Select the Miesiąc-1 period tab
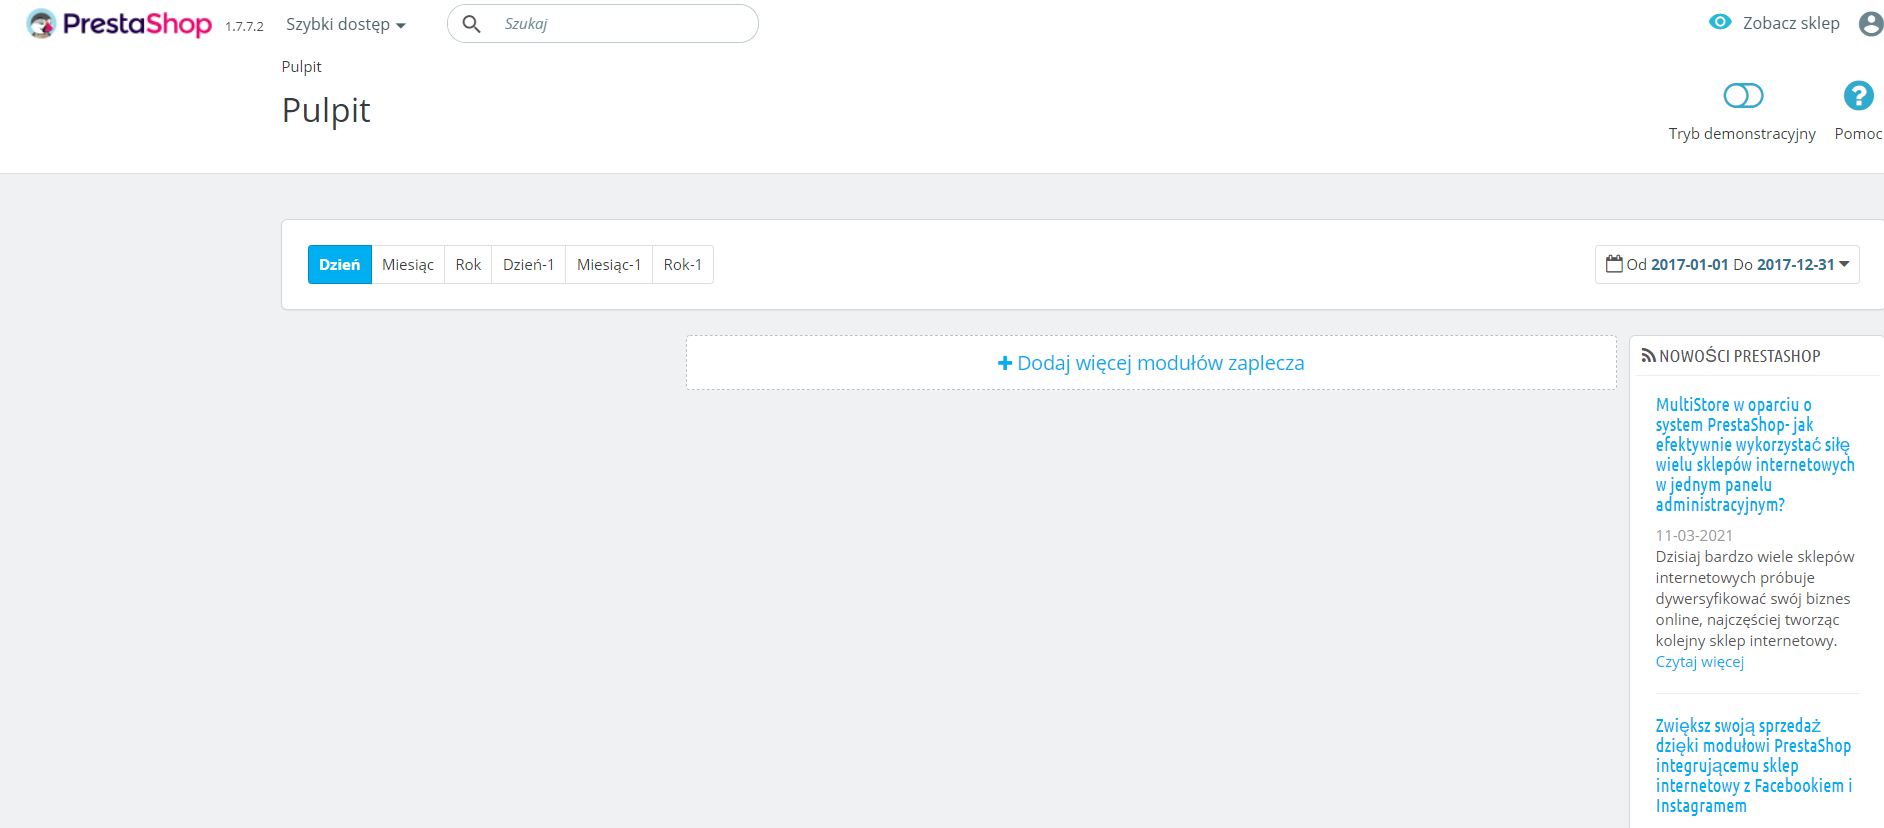This screenshot has width=1884, height=828. (609, 264)
